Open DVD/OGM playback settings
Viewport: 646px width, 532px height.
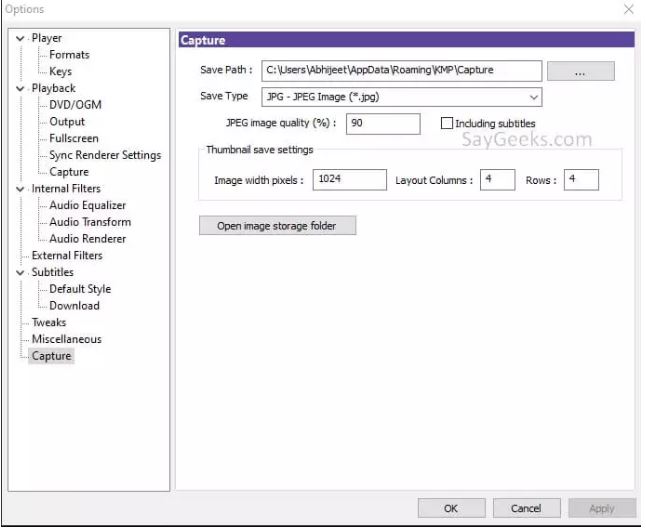click(75, 105)
